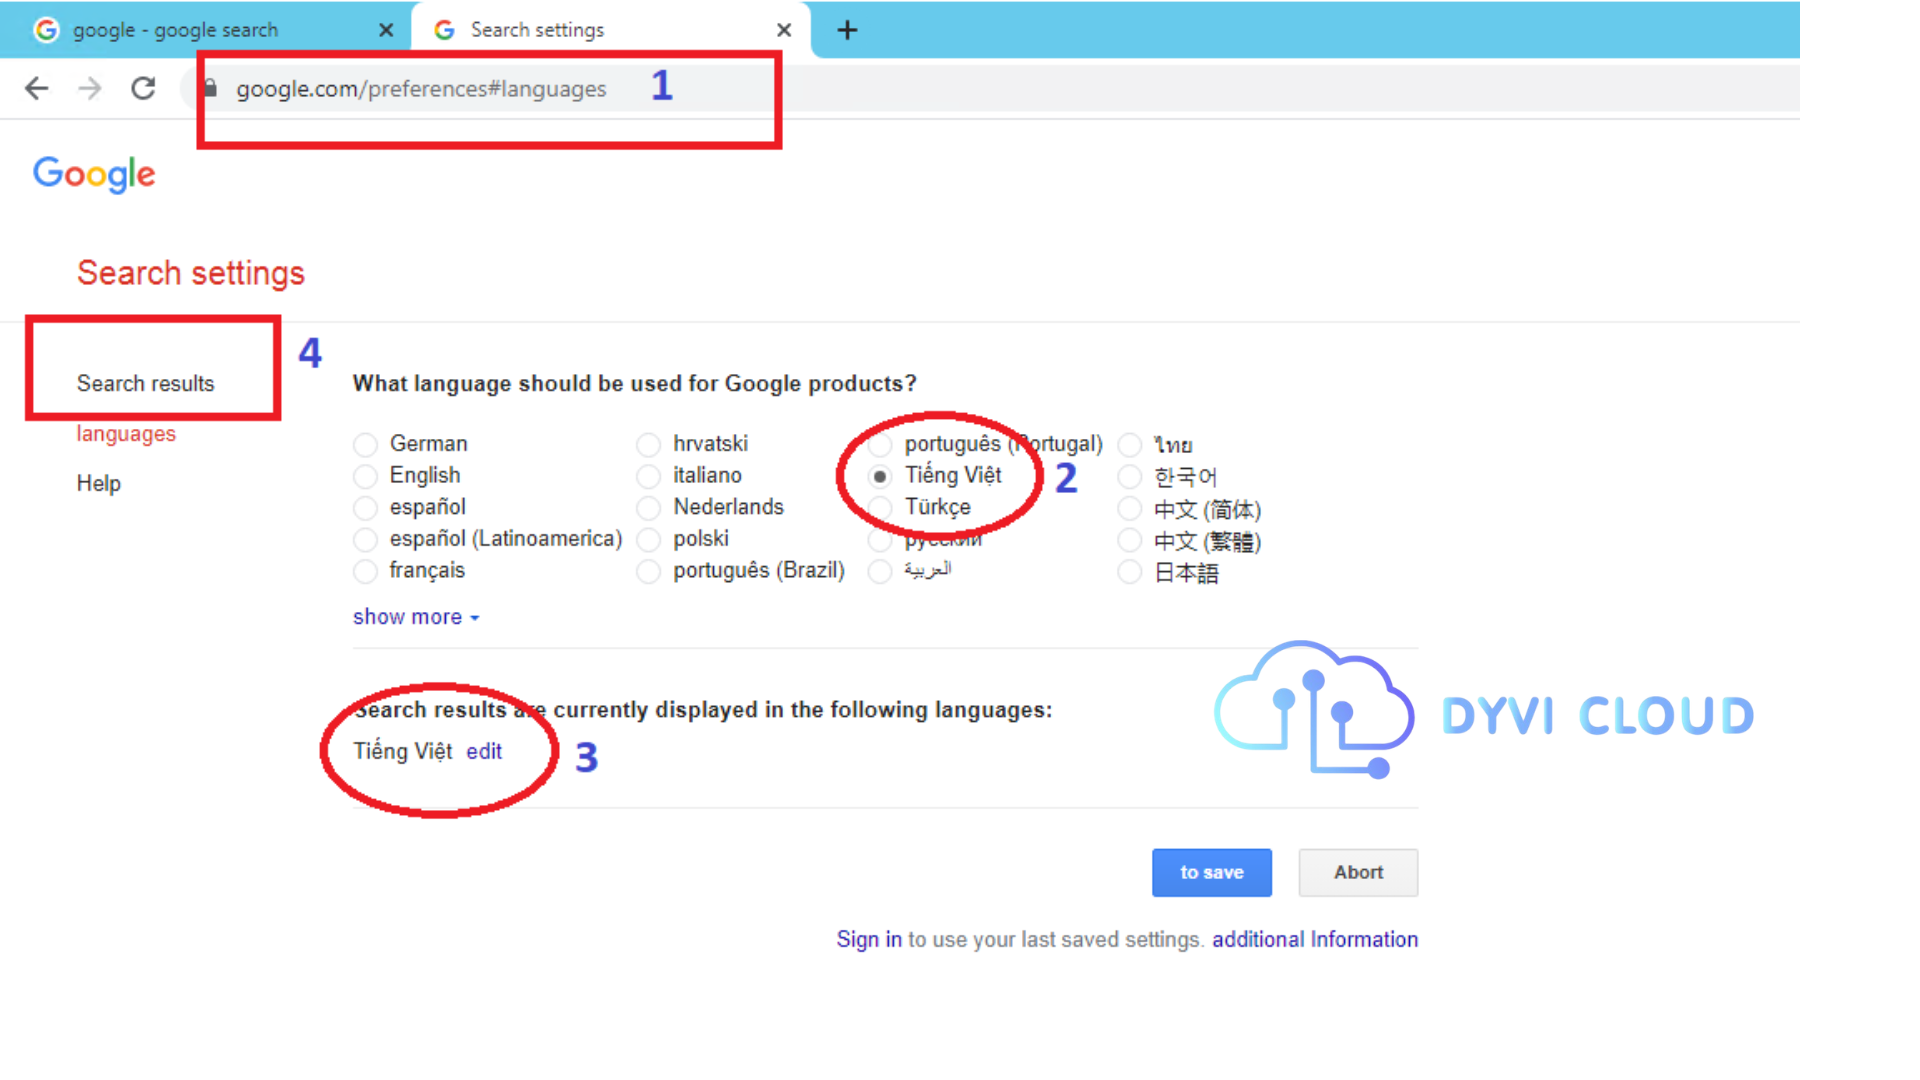Select français radio button

(x=365, y=572)
